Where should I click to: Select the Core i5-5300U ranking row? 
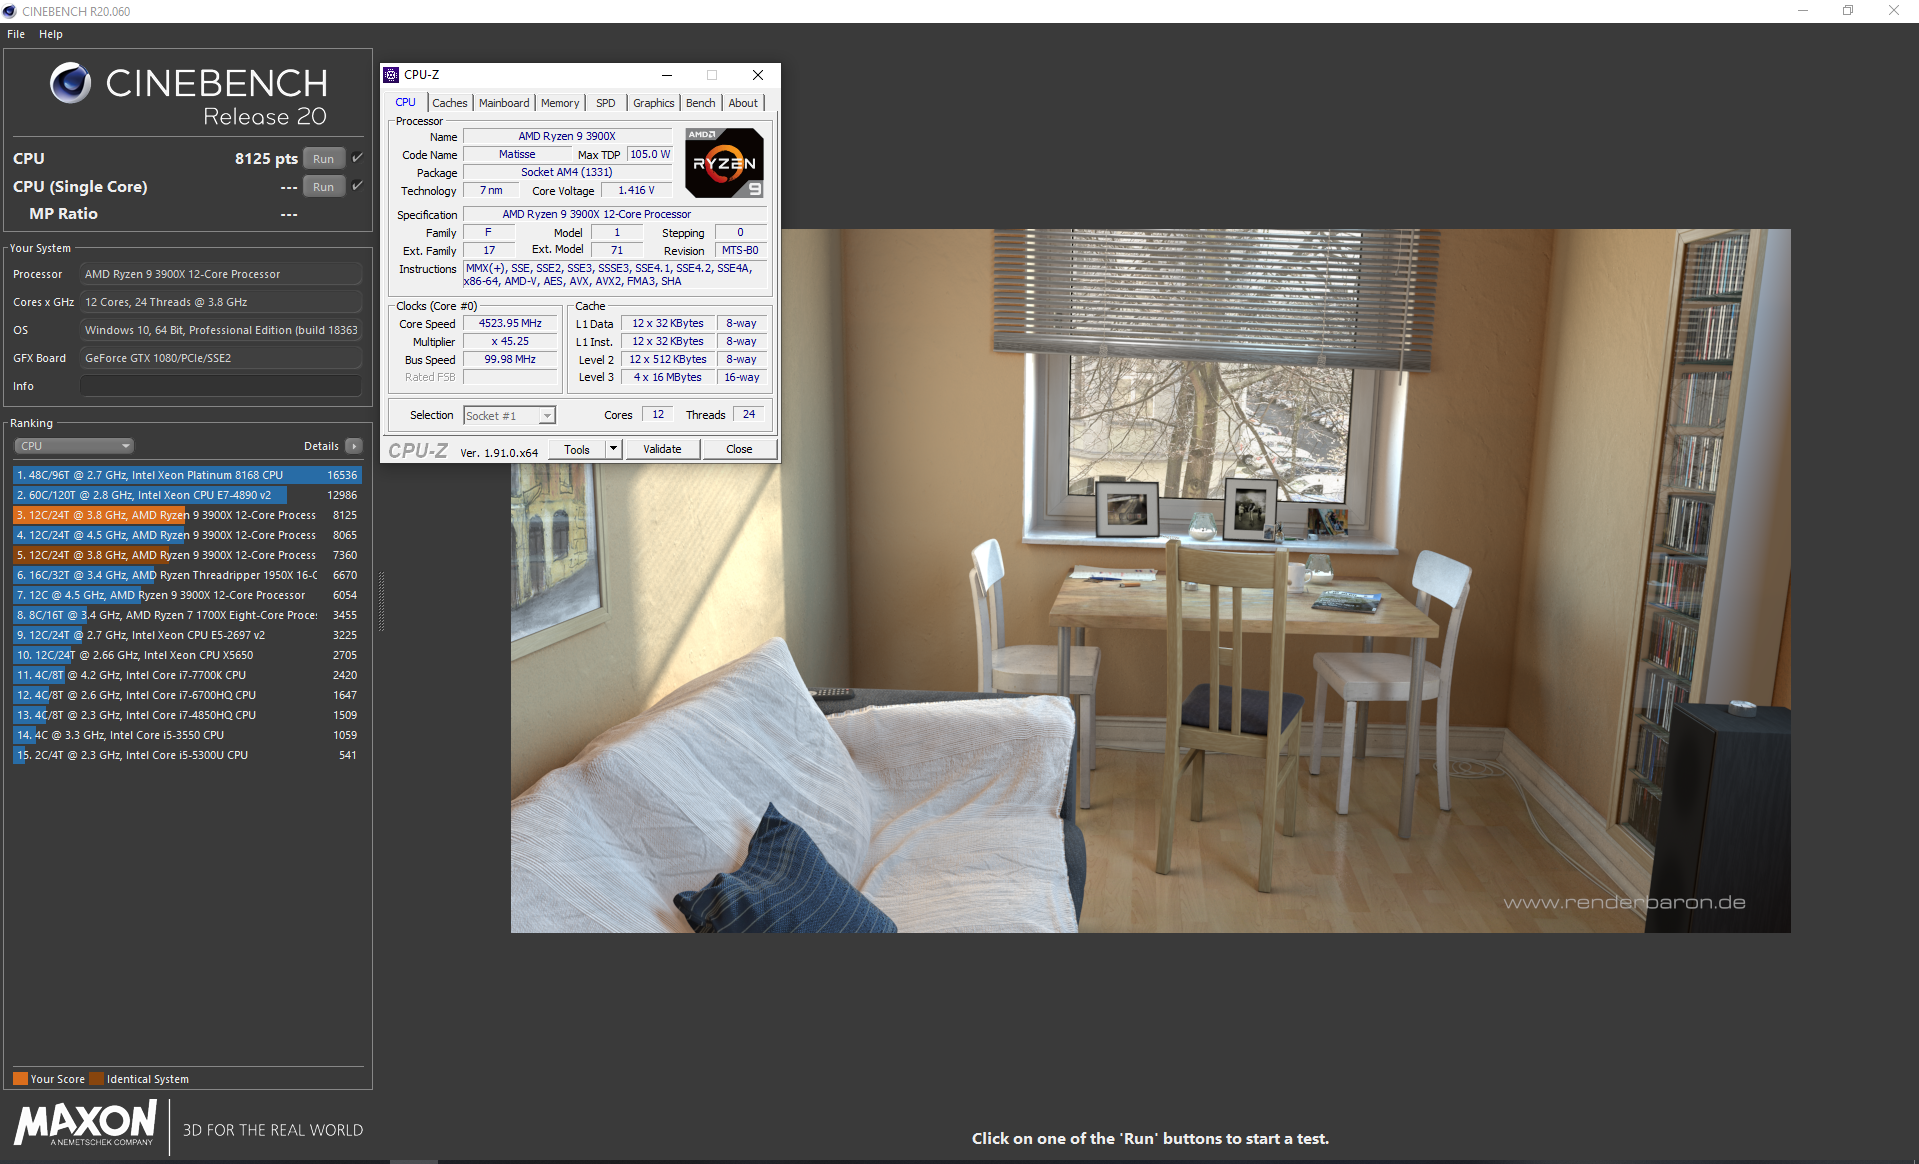point(187,755)
